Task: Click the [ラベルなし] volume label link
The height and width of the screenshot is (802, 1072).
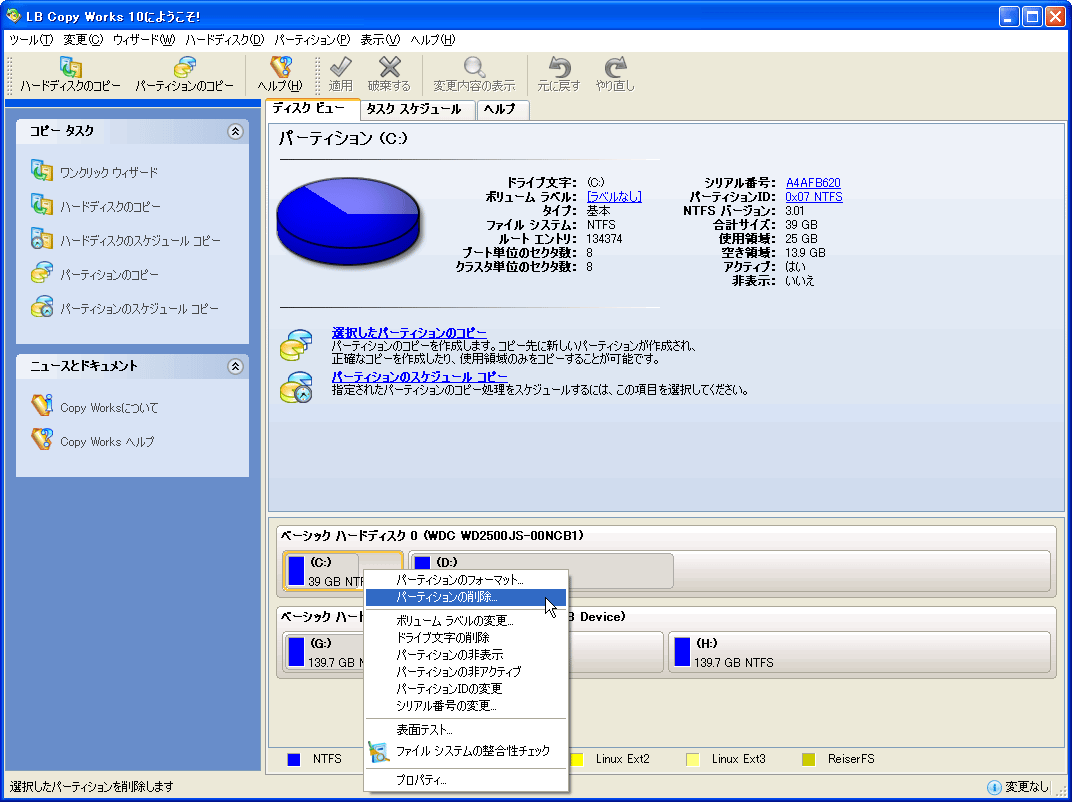Action: (x=614, y=197)
